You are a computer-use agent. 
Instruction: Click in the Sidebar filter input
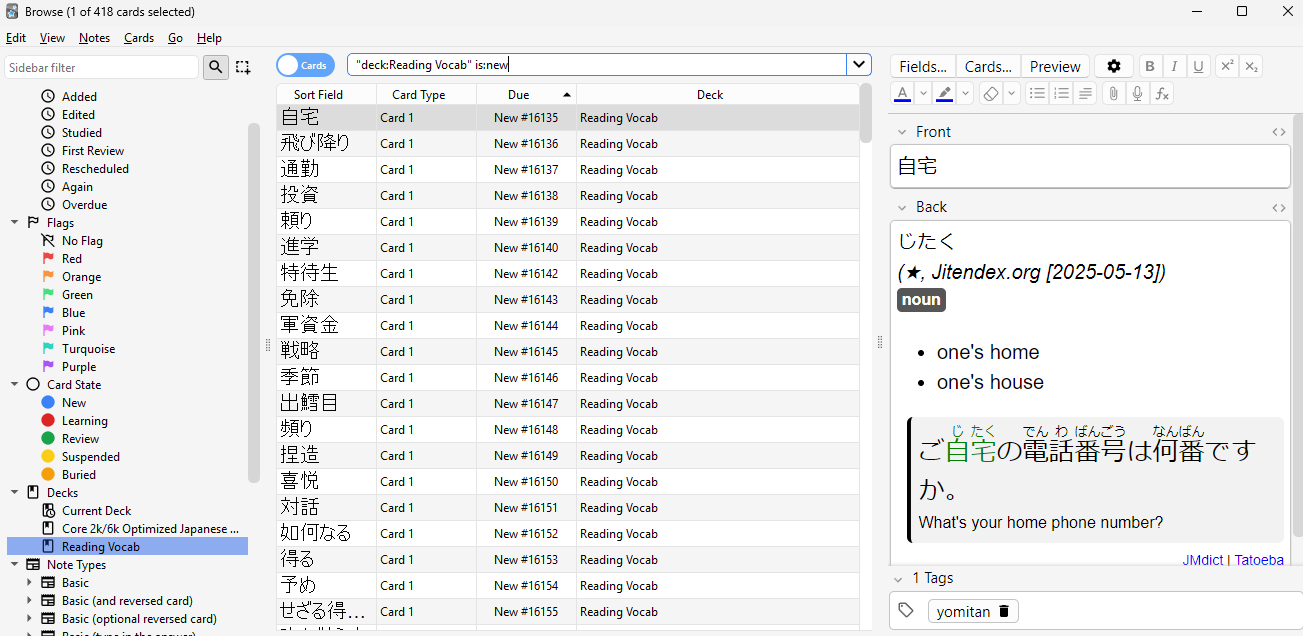pyautogui.click(x=102, y=67)
